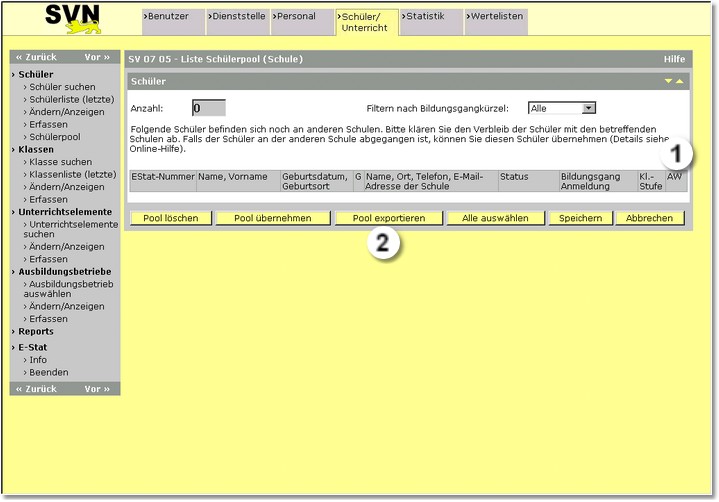
Task: Click the Bildungsgang Anmeldung column header
Action: [598, 181]
